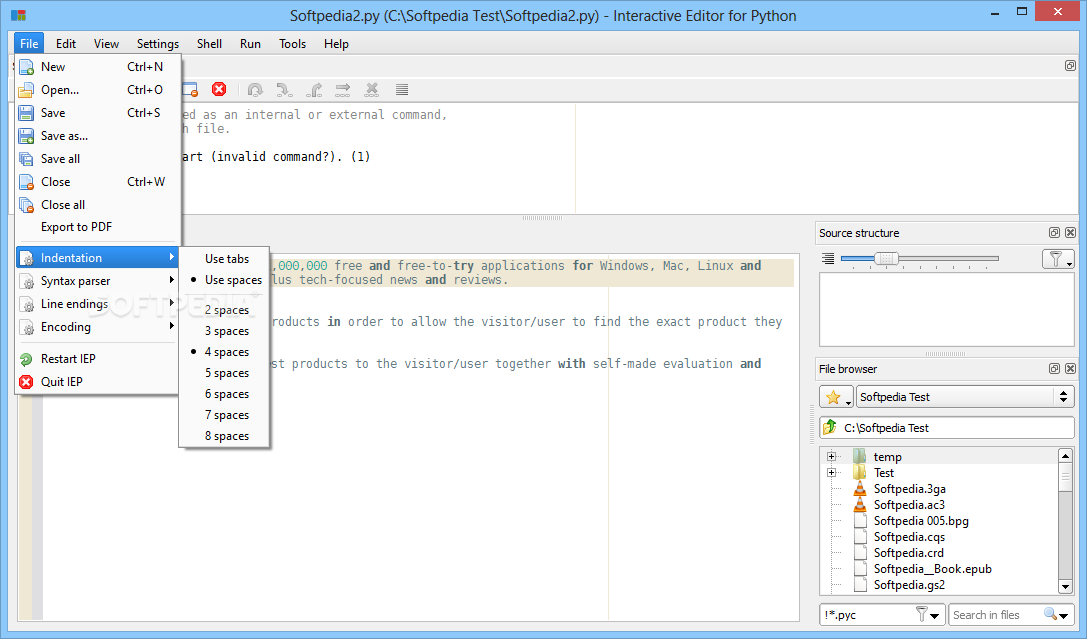This screenshot has height=639, width=1087.
Task: Choose Export to PDF in File menu
Action: click(97, 227)
